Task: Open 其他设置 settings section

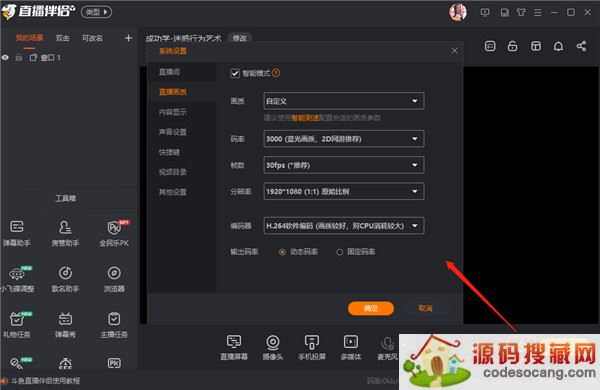Action: [182, 192]
